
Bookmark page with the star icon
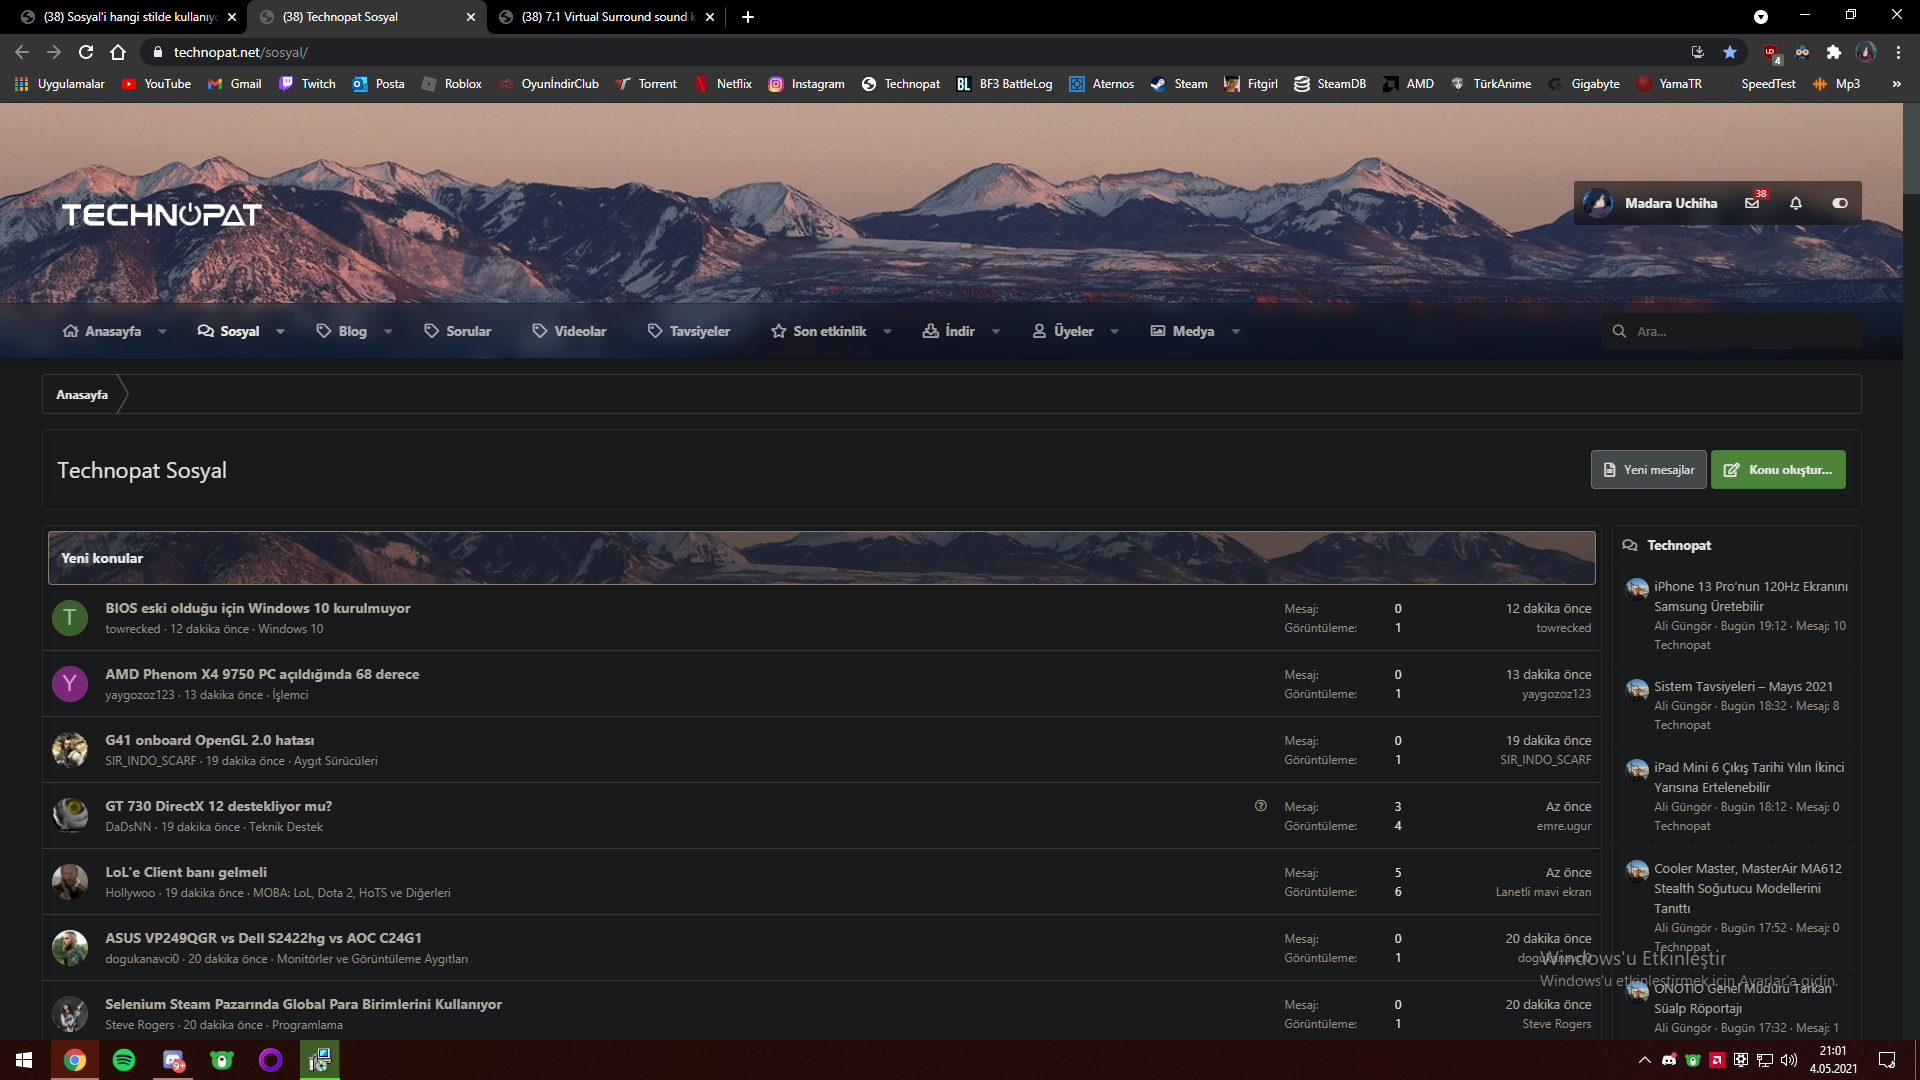tap(1730, 52)
